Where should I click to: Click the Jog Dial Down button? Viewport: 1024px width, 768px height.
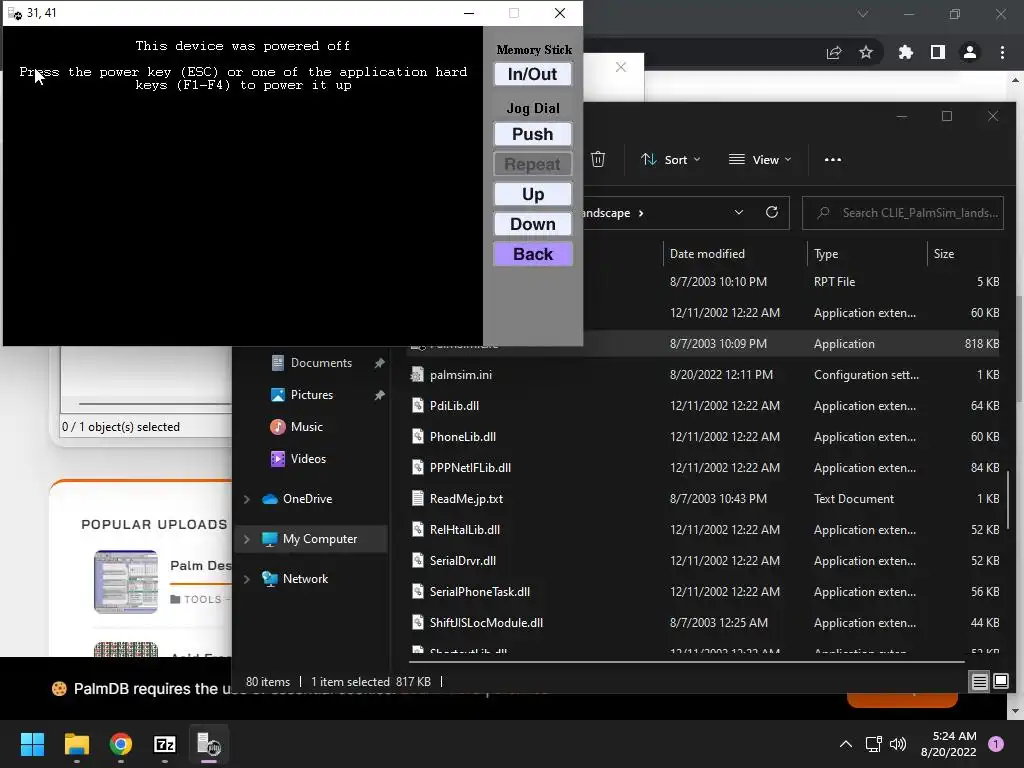tap(532, 224)
